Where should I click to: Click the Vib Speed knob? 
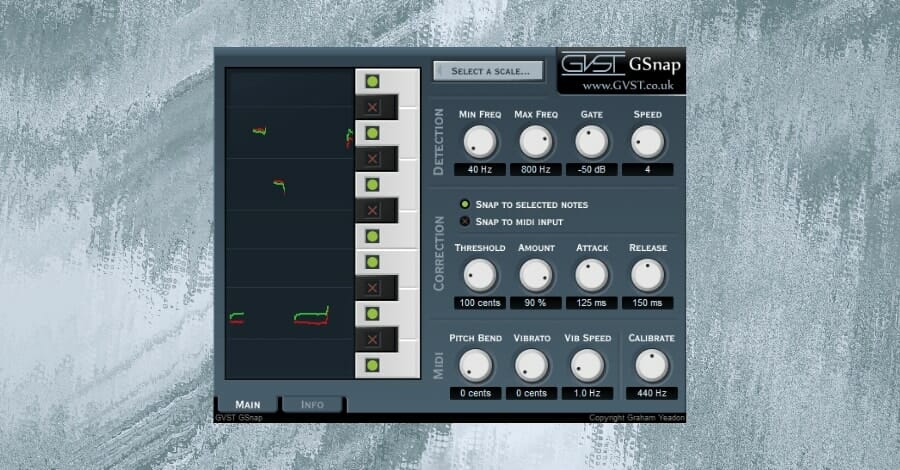587,366
